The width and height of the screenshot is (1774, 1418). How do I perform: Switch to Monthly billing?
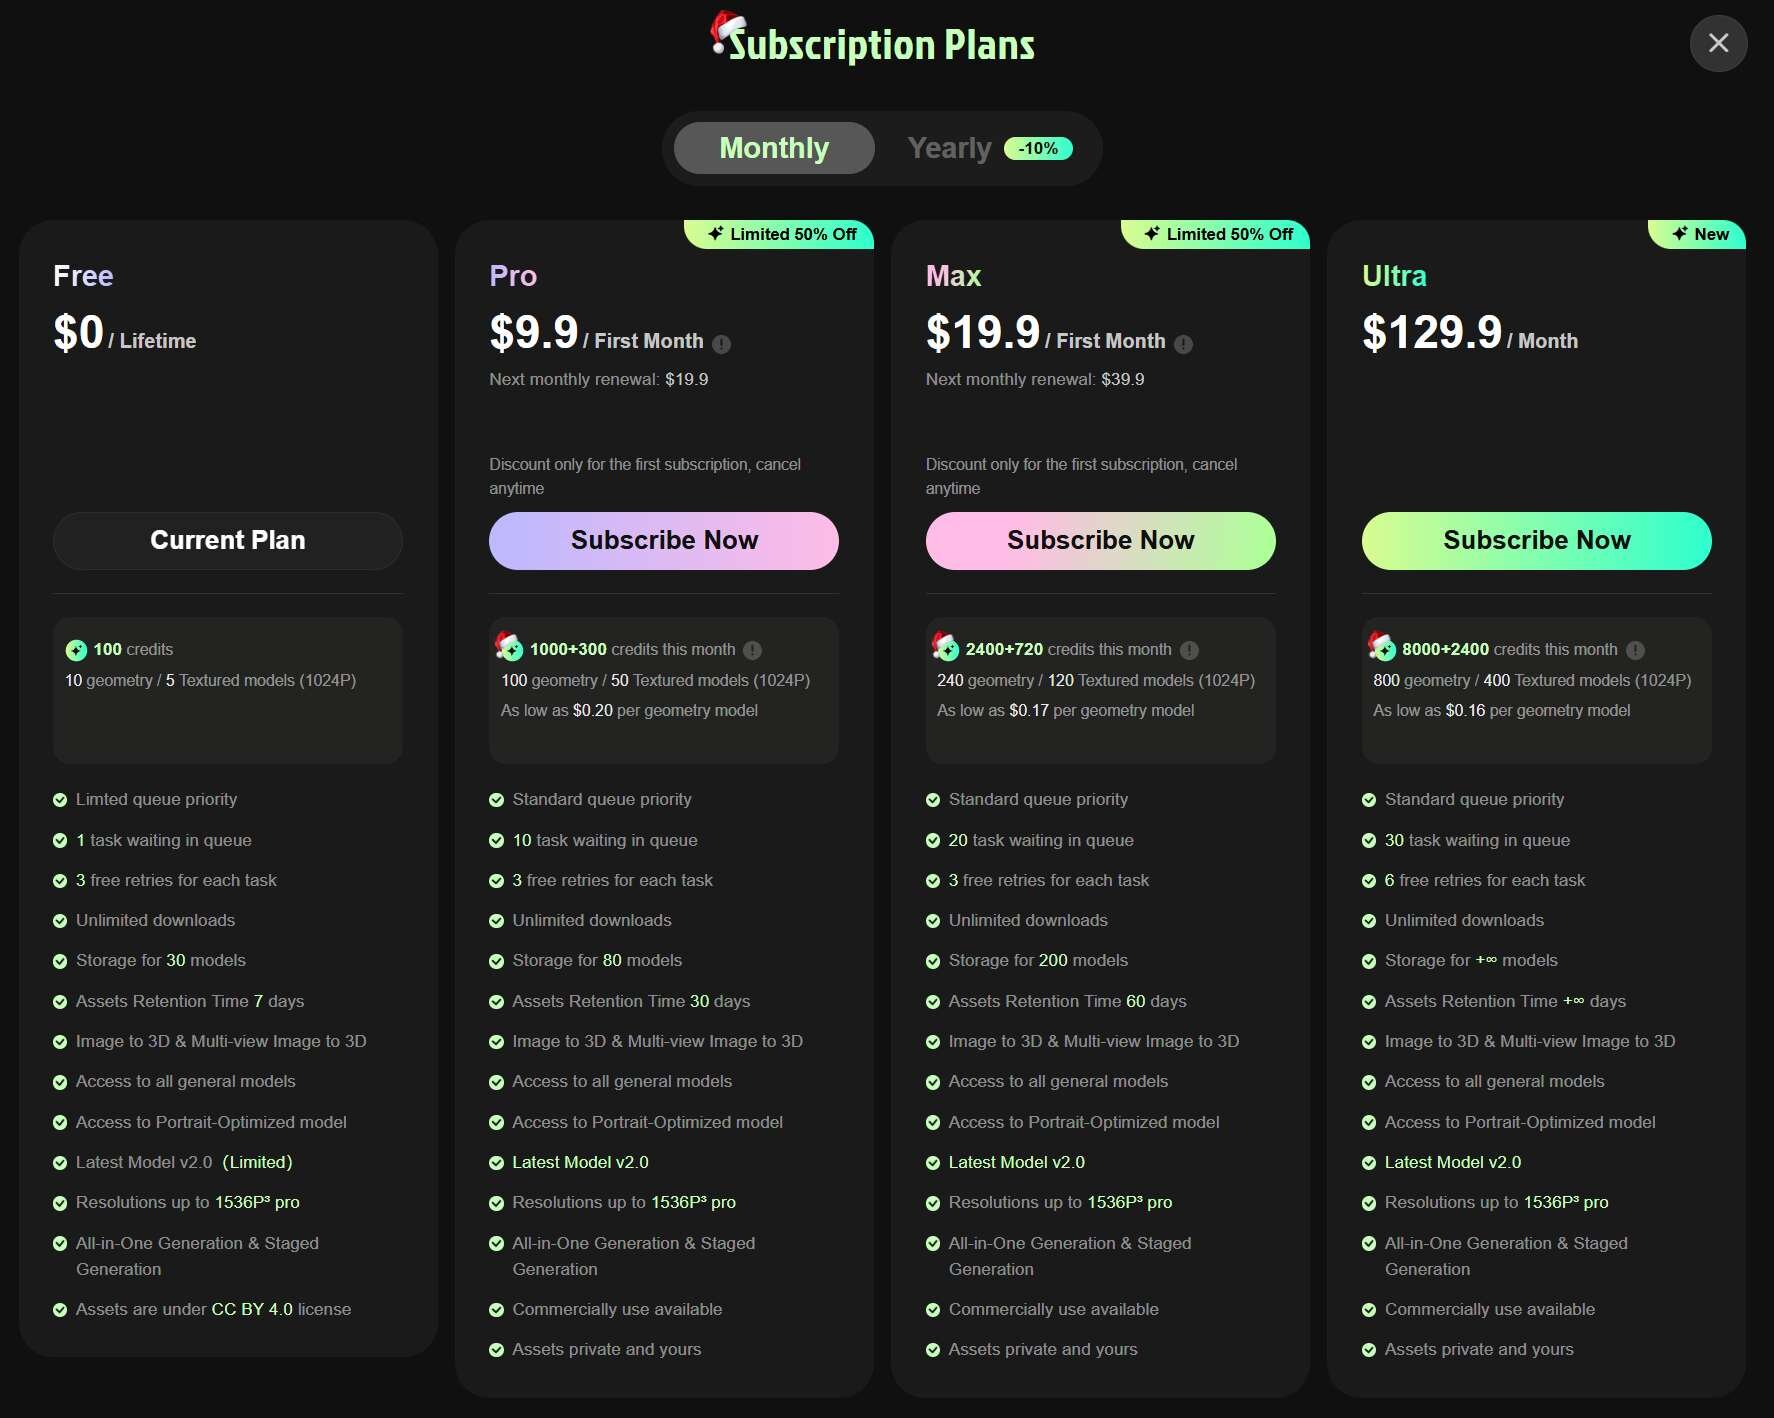(x=774, y=148)
